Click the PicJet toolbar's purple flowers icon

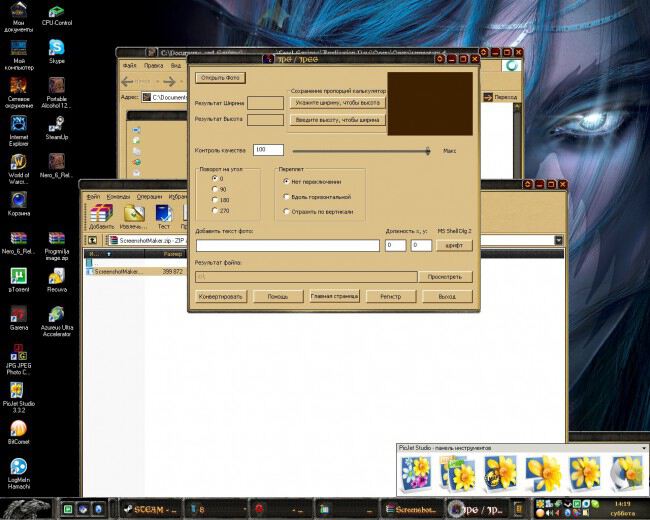(417, 474)
